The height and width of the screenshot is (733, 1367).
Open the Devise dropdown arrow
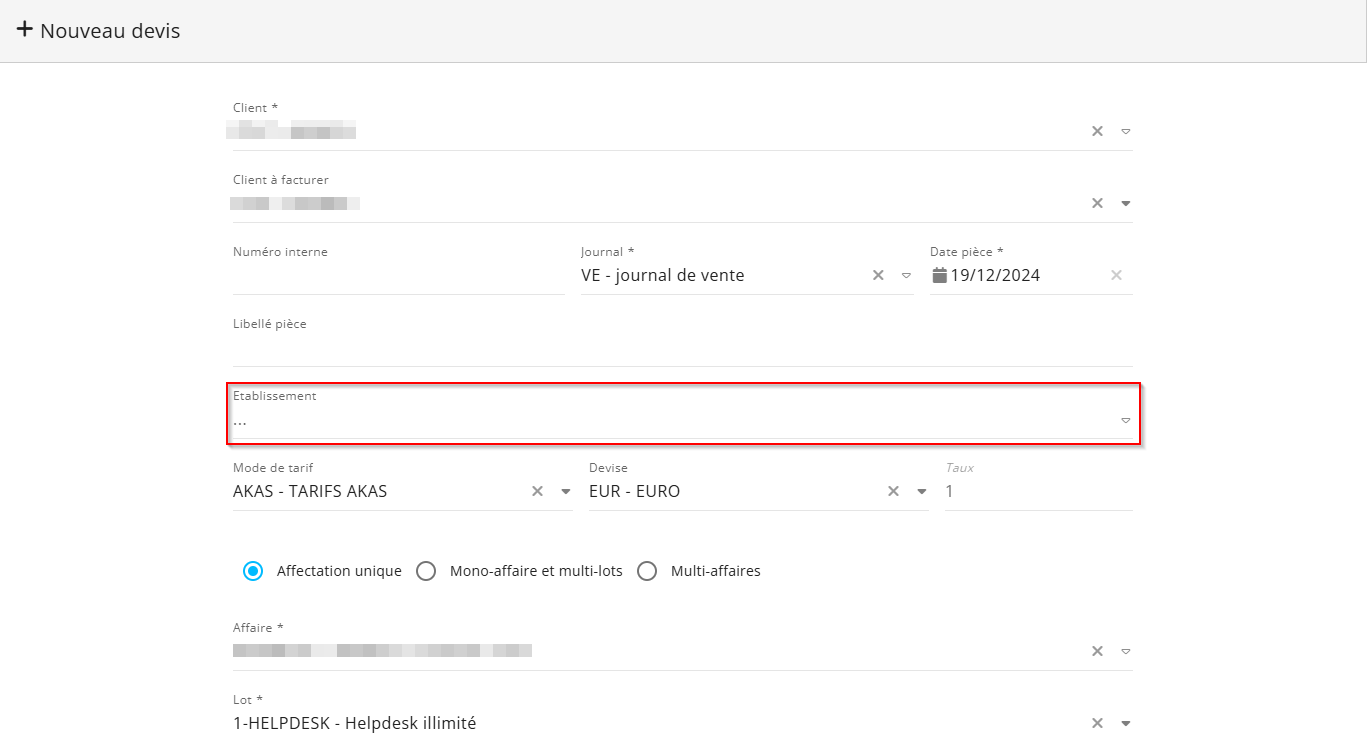(921, 491)
